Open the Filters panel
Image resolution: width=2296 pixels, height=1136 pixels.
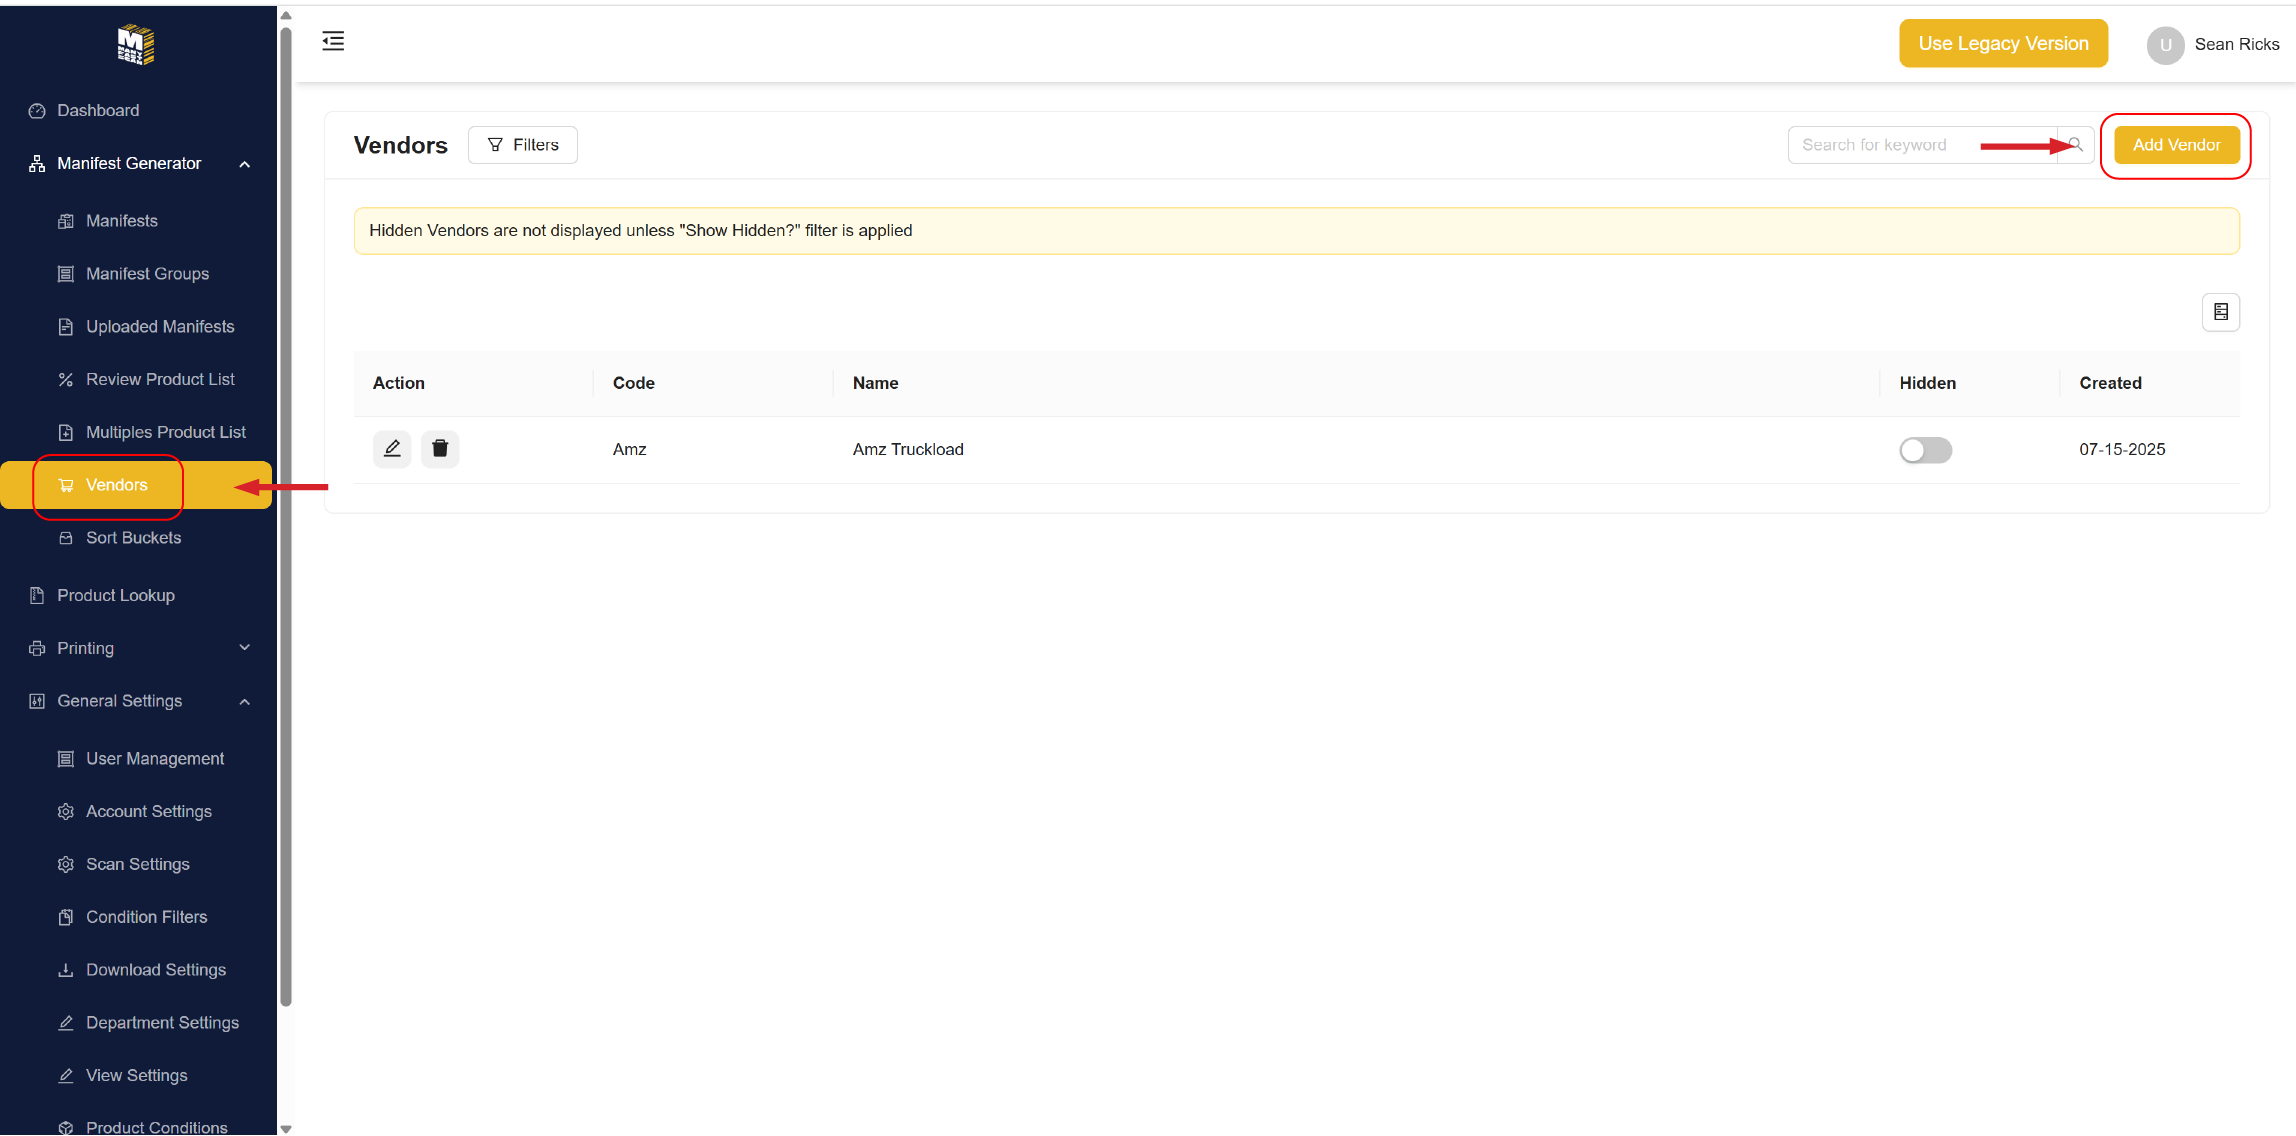tap(522, 145)
